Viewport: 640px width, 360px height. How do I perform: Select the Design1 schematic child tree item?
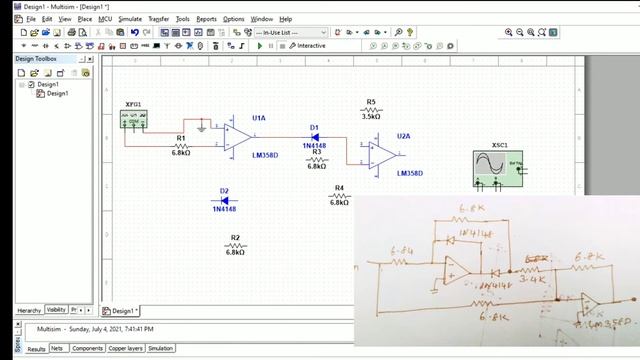[57, 93]
